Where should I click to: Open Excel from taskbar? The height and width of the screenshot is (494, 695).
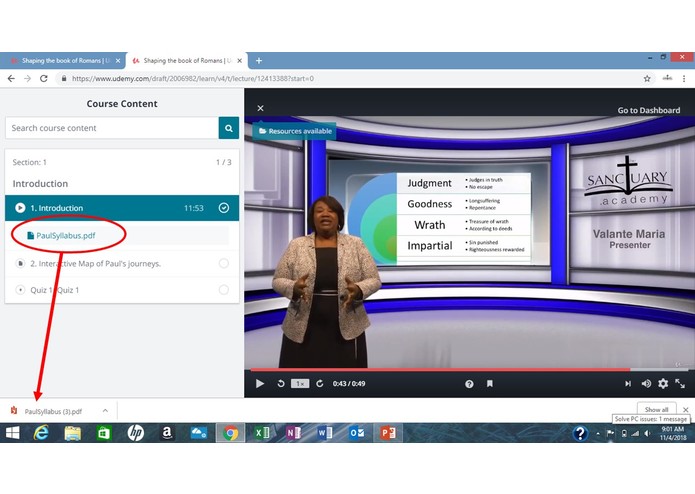pos(262,433)
